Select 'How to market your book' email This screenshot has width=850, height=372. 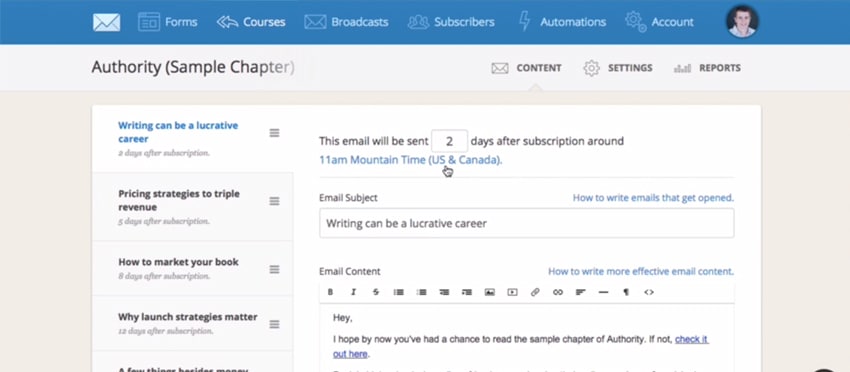coord(192,268)
